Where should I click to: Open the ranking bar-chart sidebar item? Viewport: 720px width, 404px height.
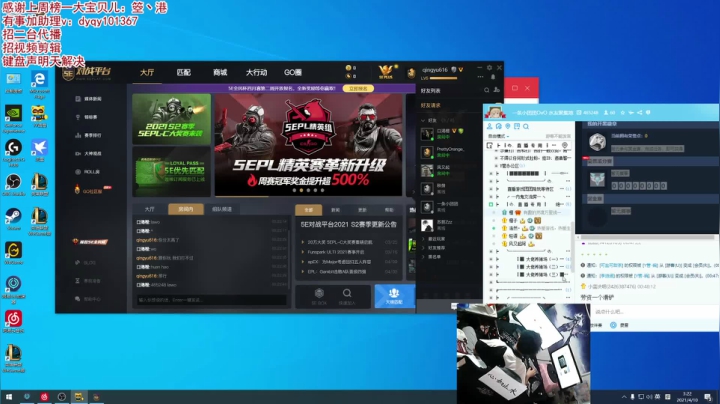point(78,135)
